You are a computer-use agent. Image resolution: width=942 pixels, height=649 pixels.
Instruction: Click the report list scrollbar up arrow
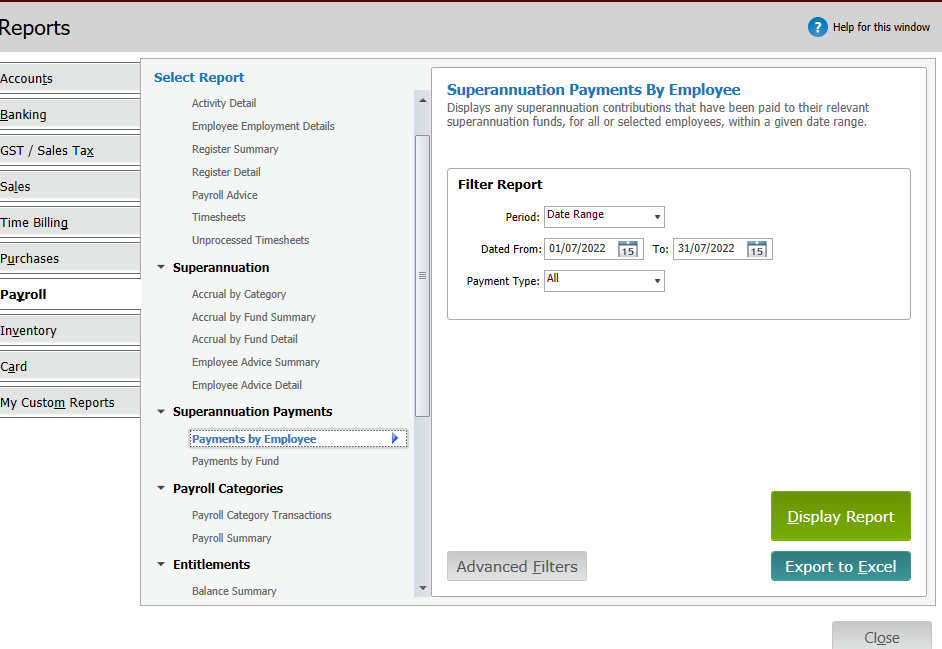[422, 100]
